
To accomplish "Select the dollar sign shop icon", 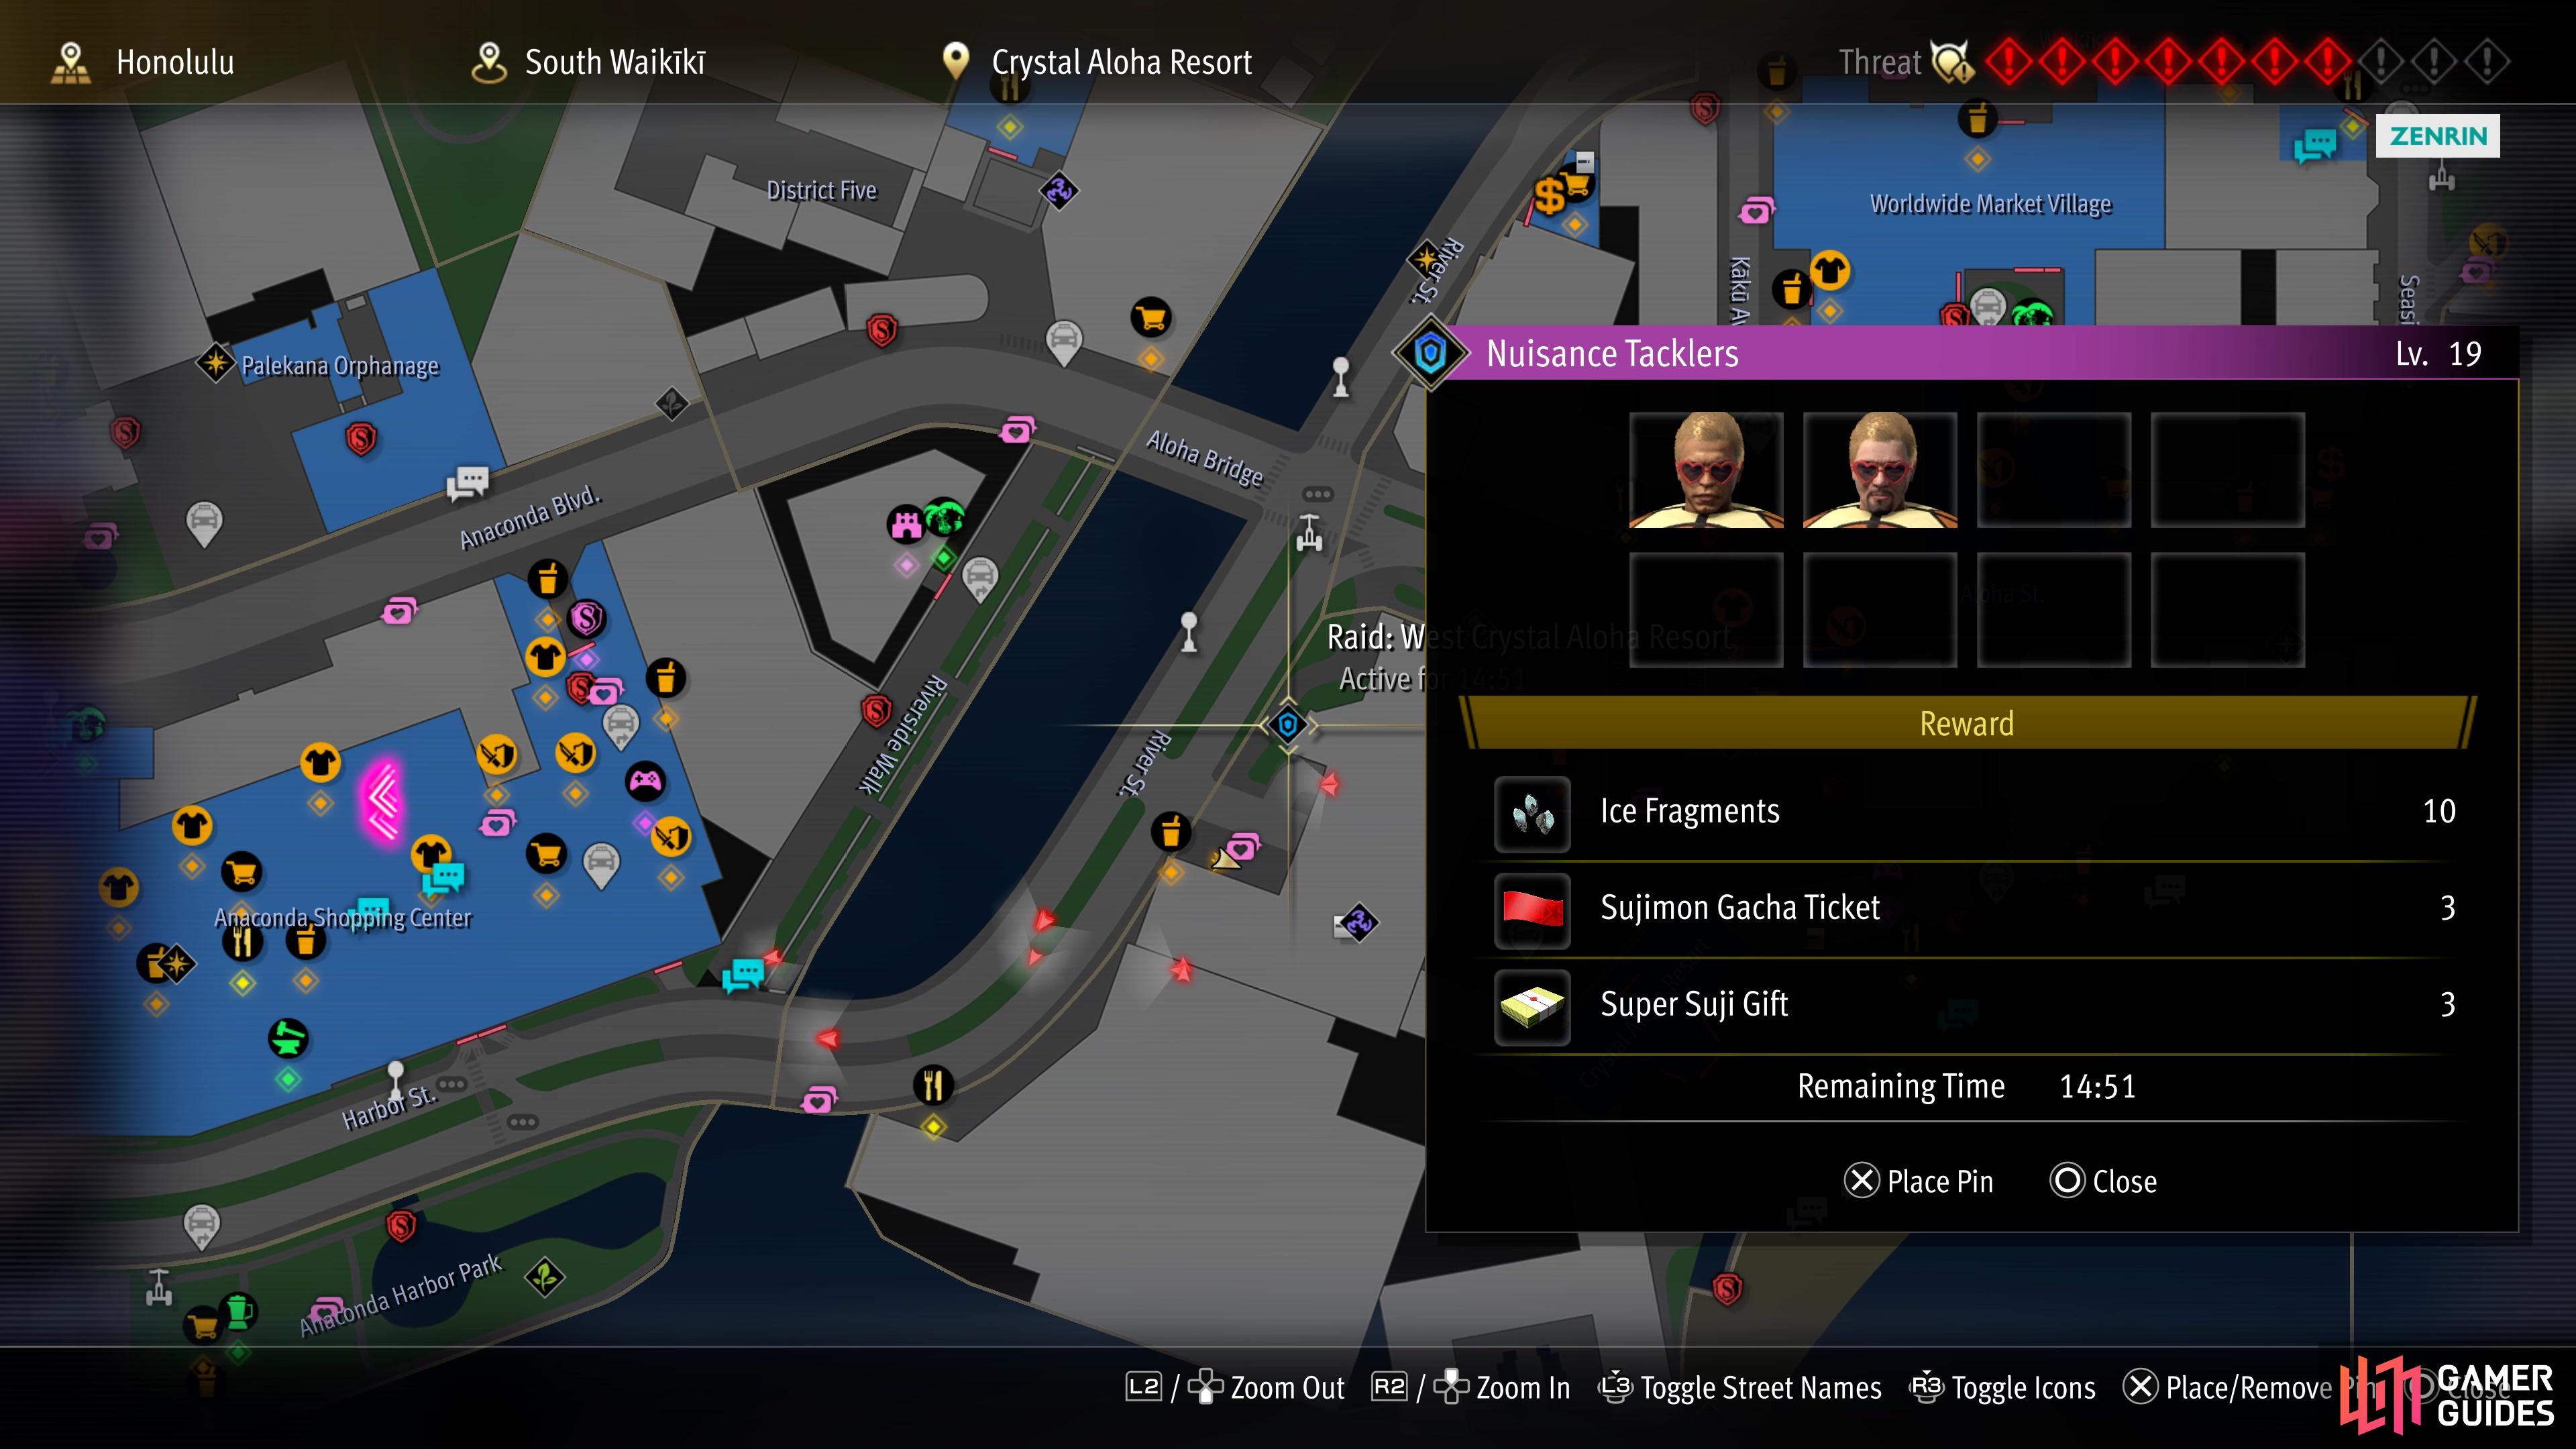I will click(x=1550, y=196).
